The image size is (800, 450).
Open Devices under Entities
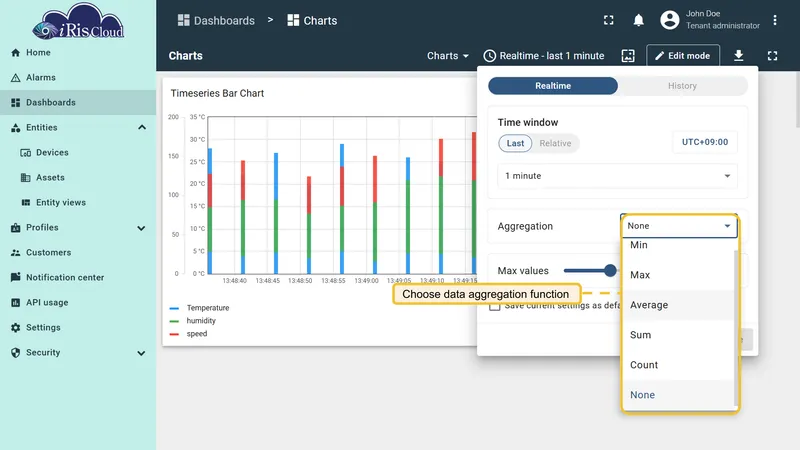point(78,153)
